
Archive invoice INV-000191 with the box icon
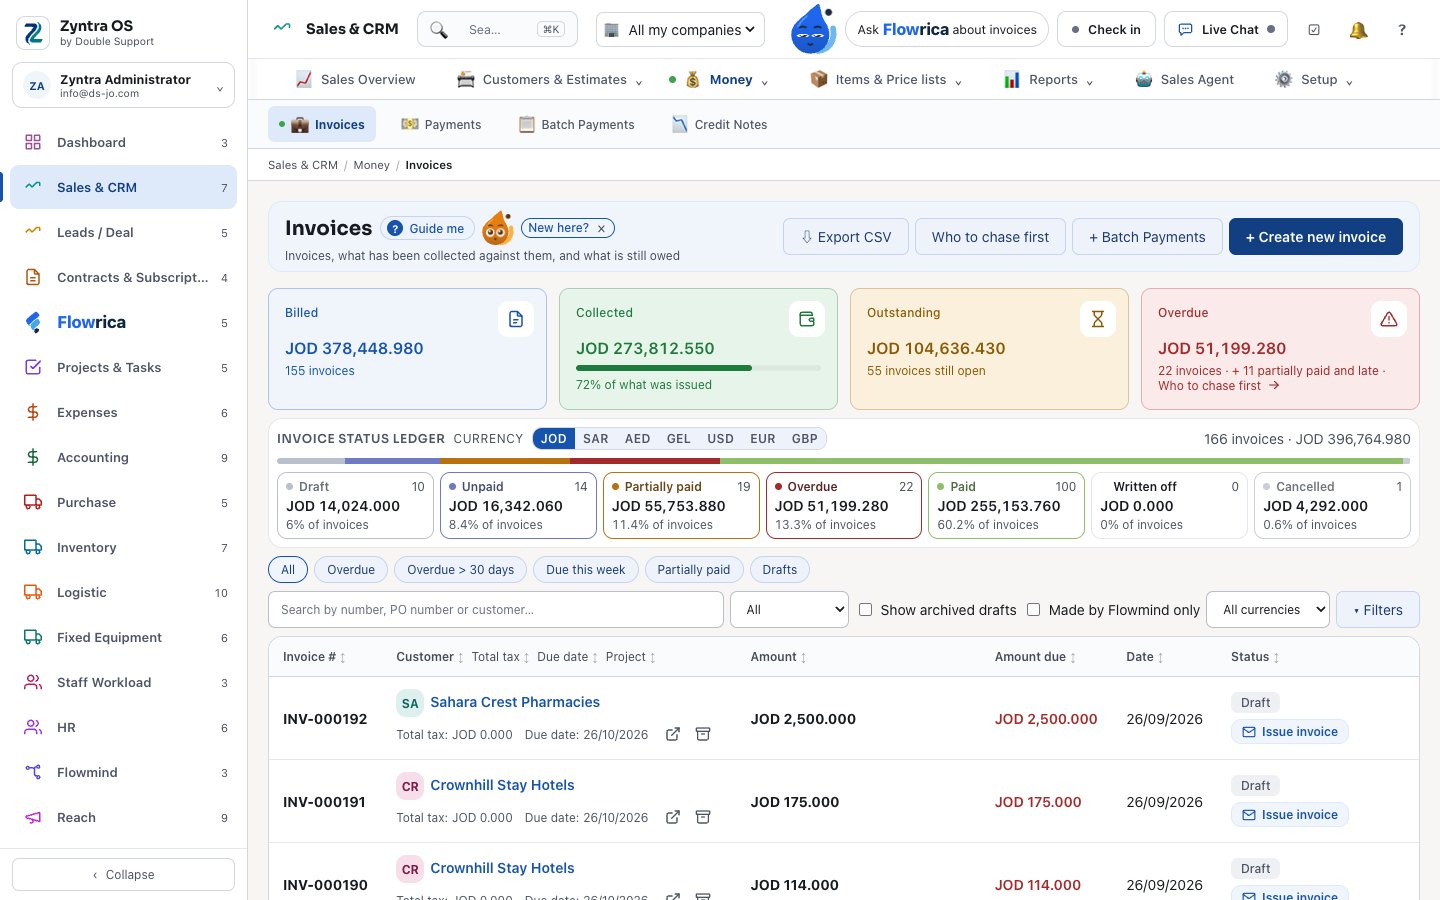[x=703, y=817]
